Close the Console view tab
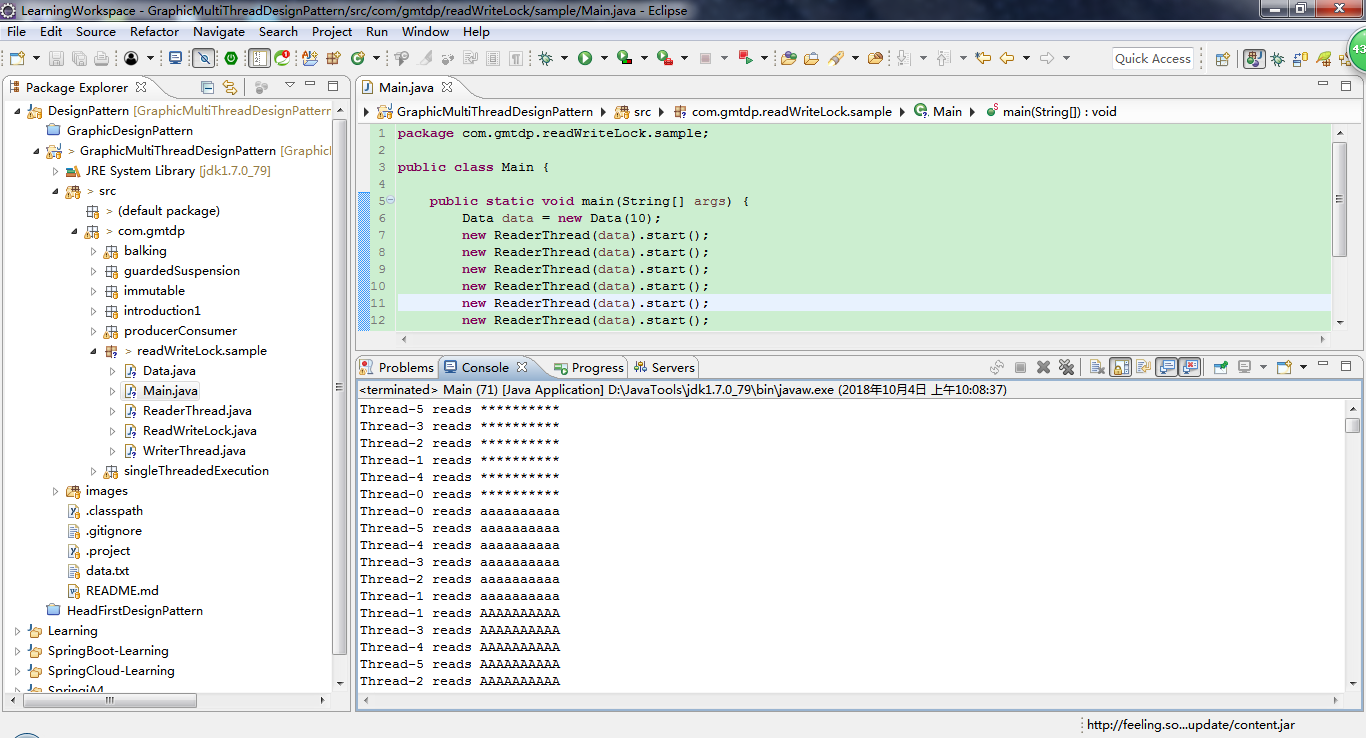Image resolution: width=1366 pixels, height=738 pixels. 522,367
